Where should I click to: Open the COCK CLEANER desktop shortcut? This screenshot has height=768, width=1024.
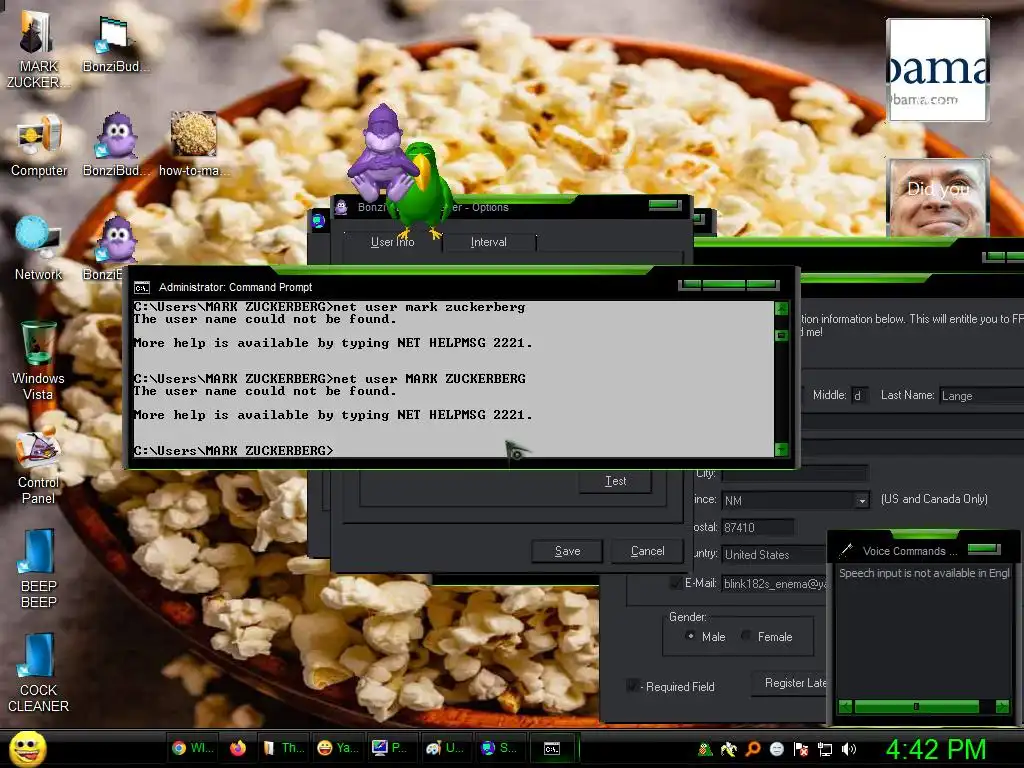pyautogui.click(x=38, y=673)
